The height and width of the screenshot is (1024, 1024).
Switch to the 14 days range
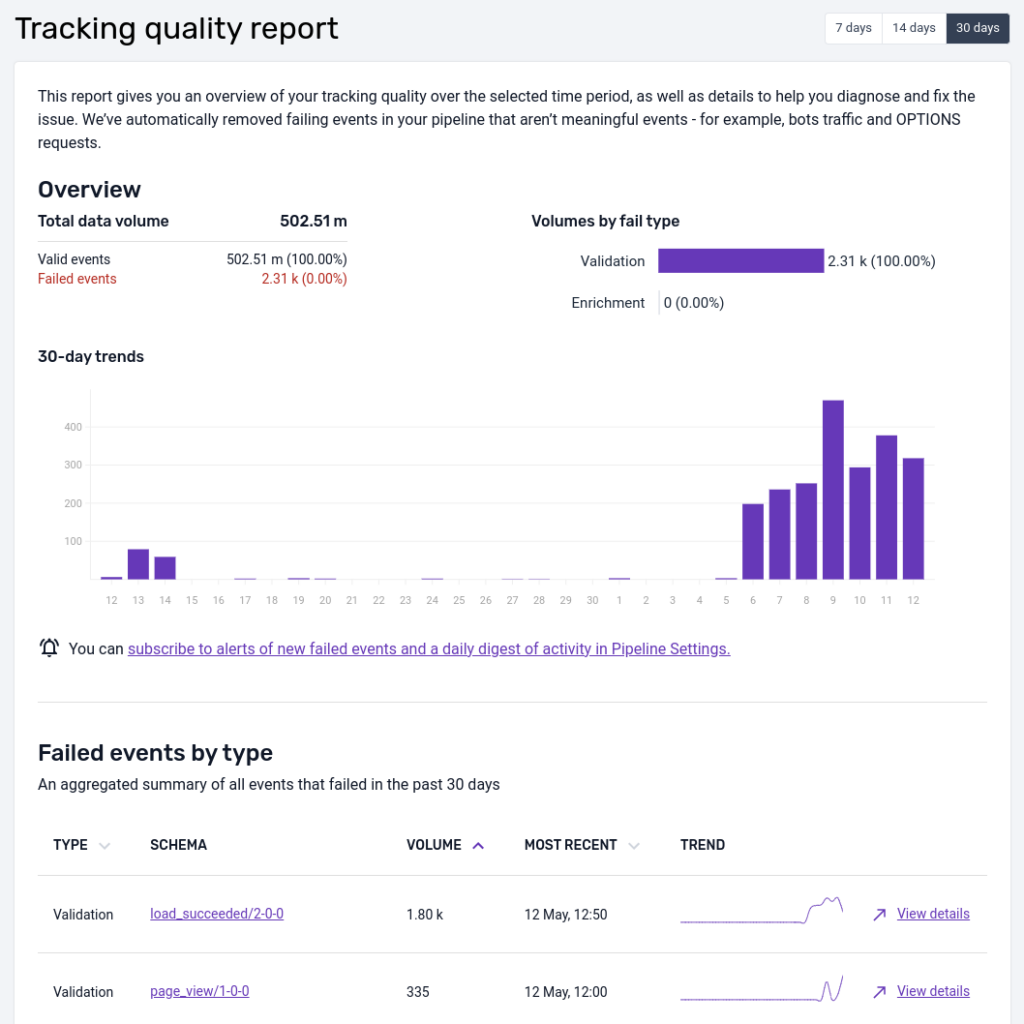(914, 28)
